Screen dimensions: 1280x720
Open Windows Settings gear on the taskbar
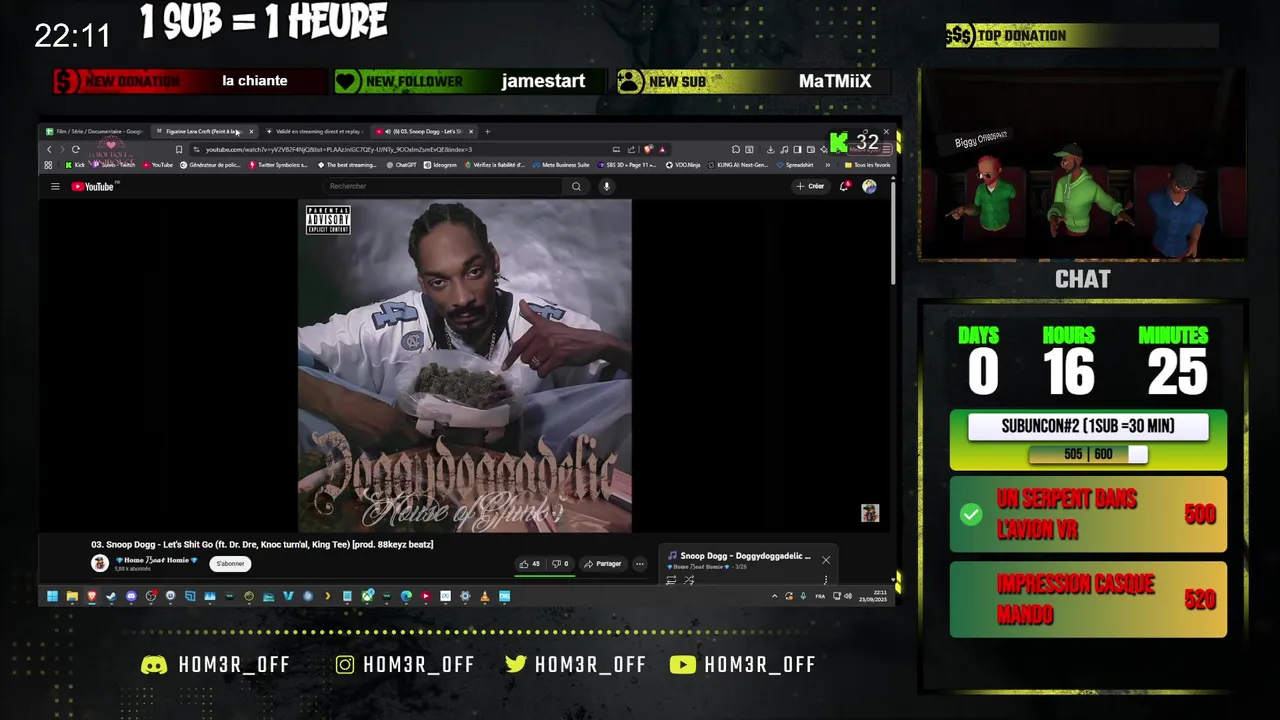click(x=465, y=596)
